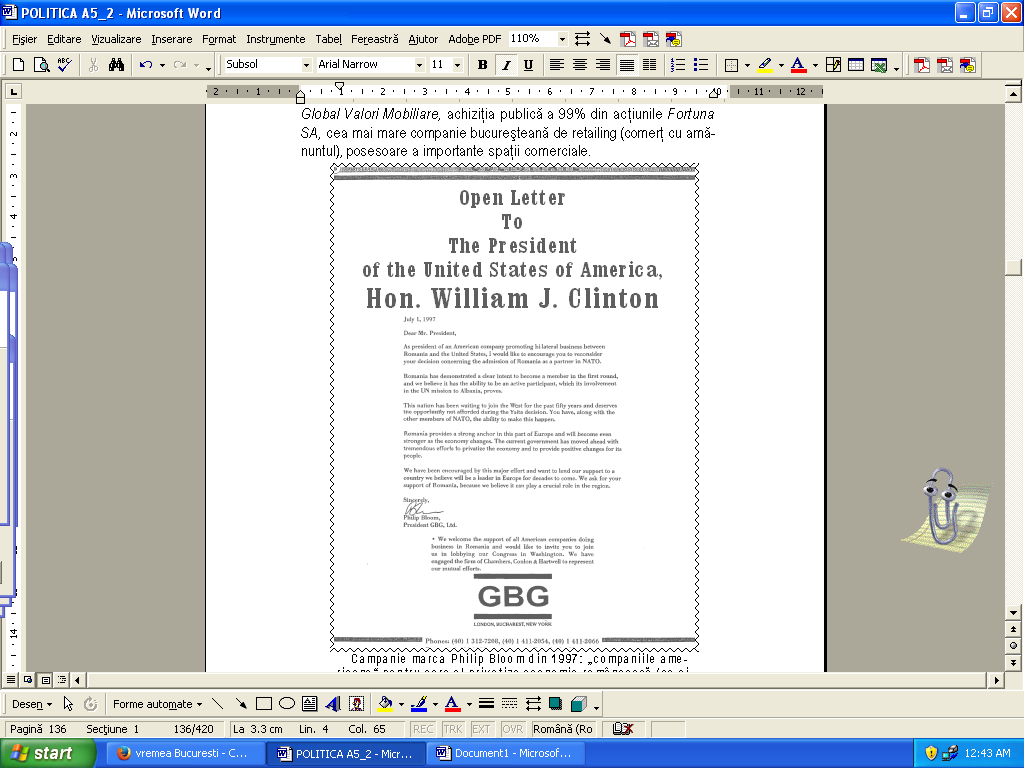
Task: Open the undo history dropdown arrow
Action: [161, 65]
